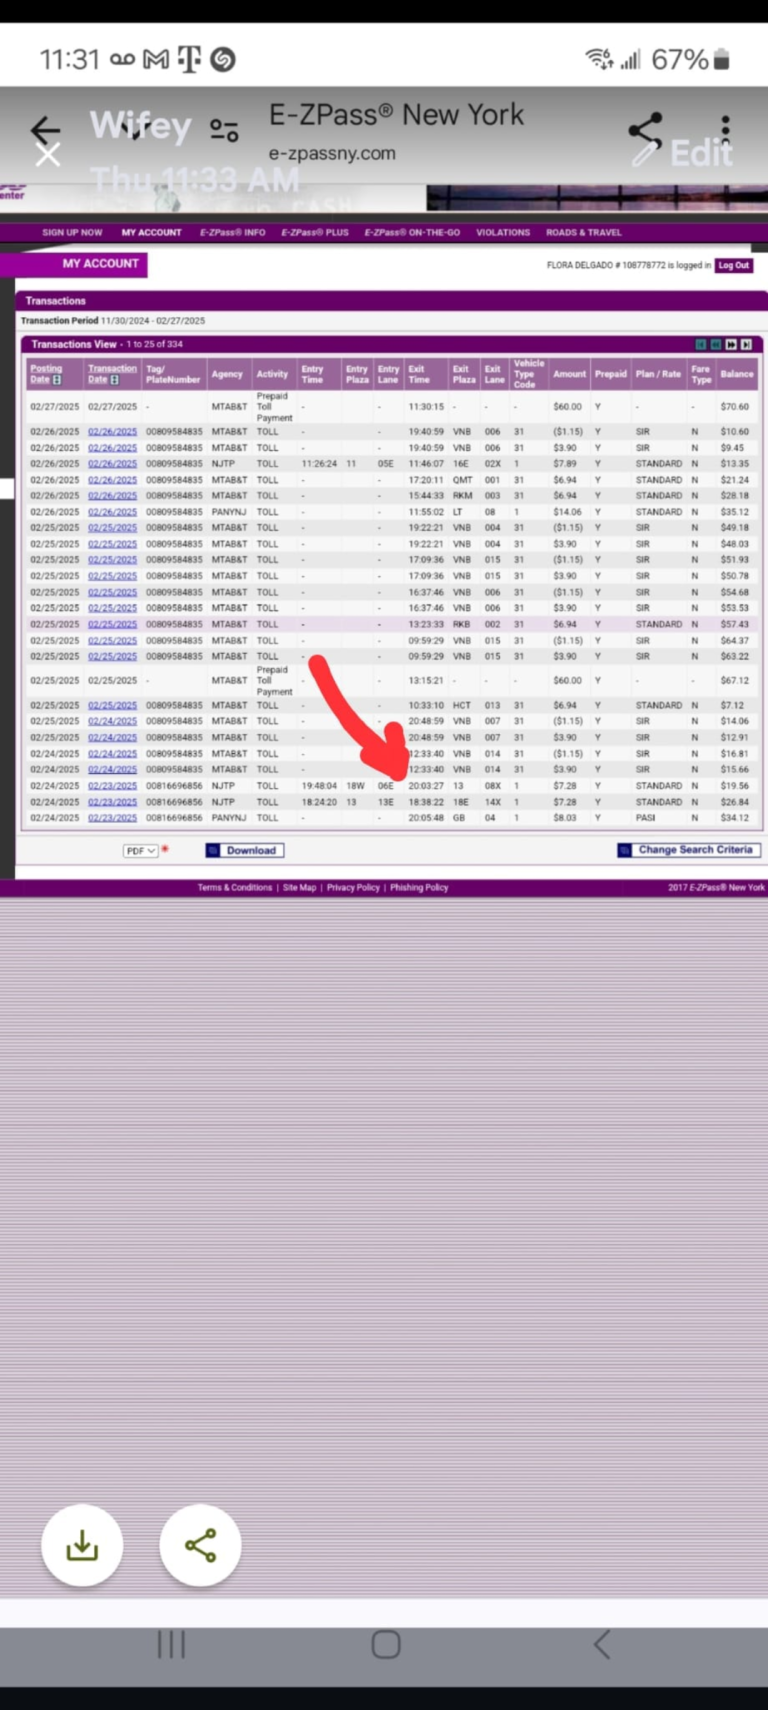This screenshot has height=1710, width=768.
Task: Tap the back arrow in the browser header
Action: pyautogui.click(x=45, y=129)
